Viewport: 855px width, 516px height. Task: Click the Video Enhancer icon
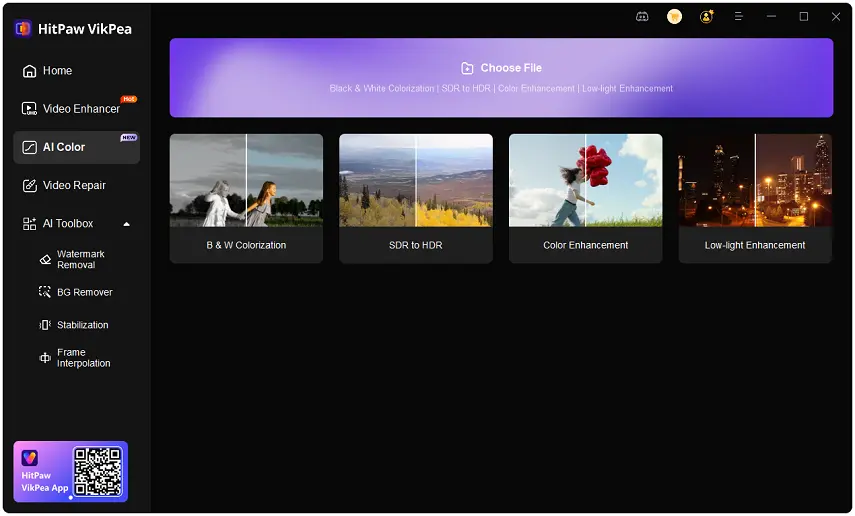pos(29,109)
